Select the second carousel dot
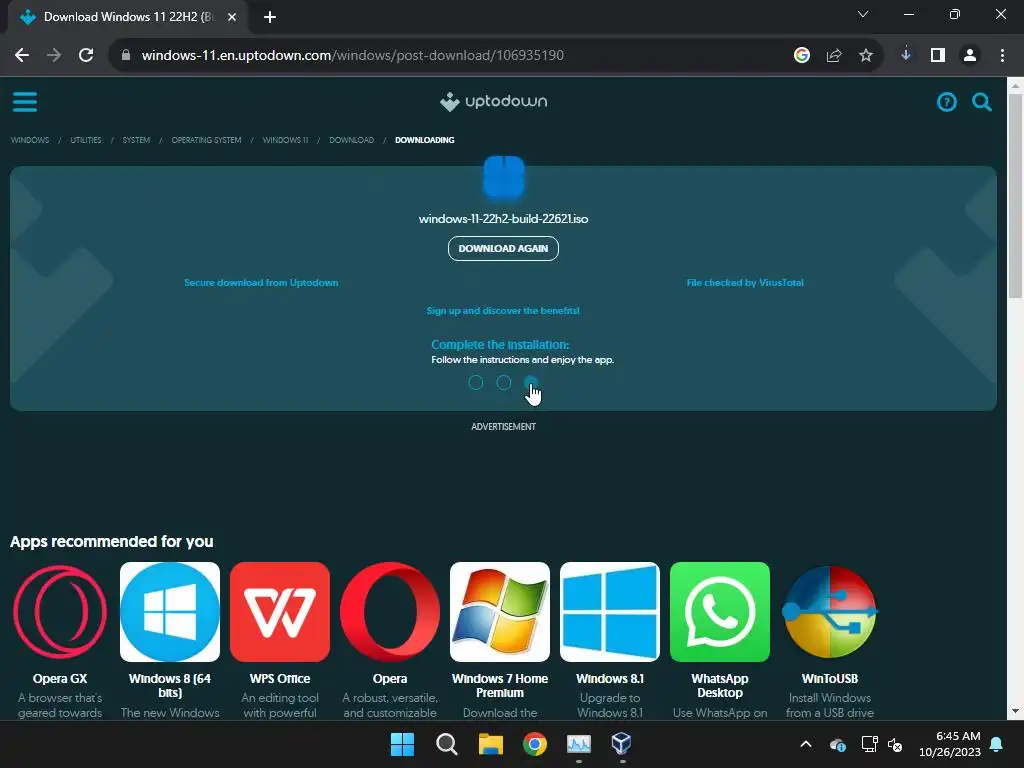This screenshot has width=1024, height=768. click(x=503, y=383)
